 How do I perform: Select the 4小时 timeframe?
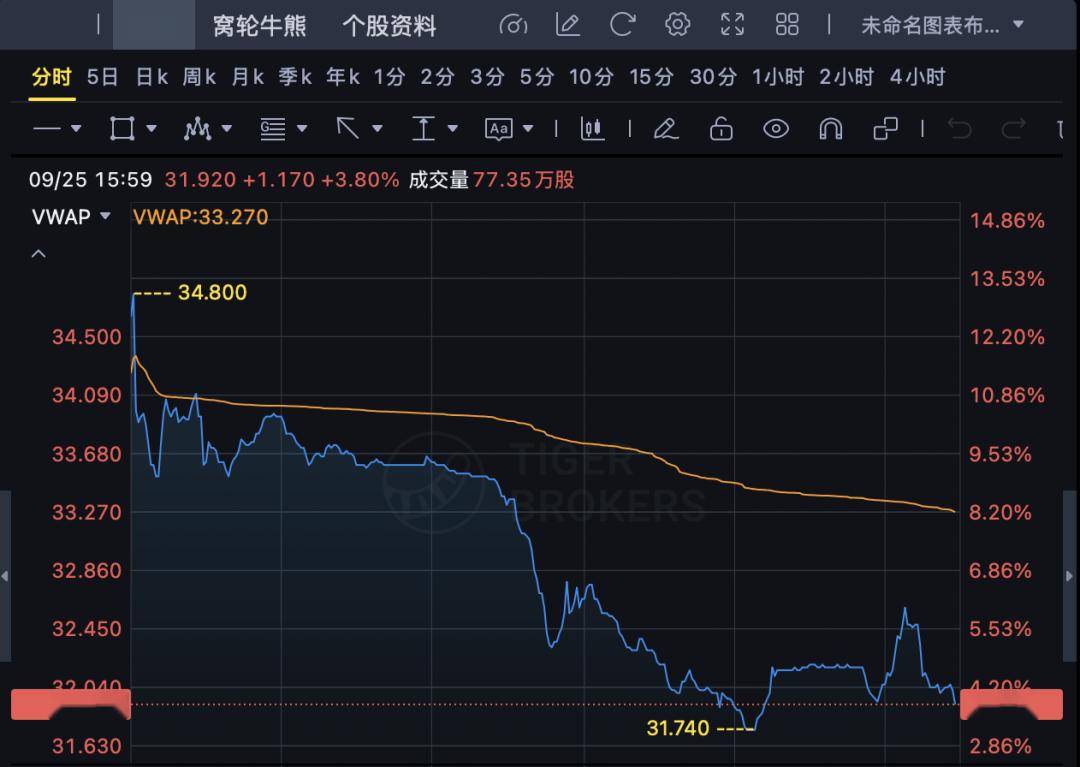(917, 77)
